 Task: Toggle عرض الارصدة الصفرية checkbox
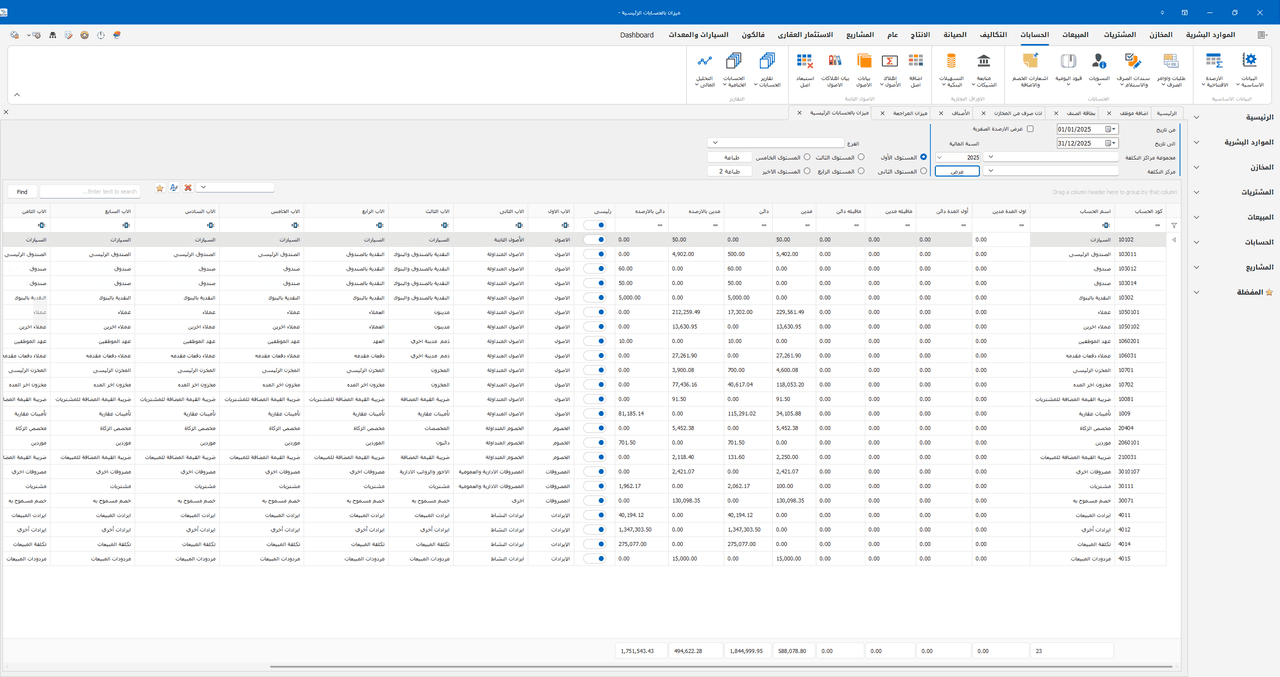pos(1031,129)
